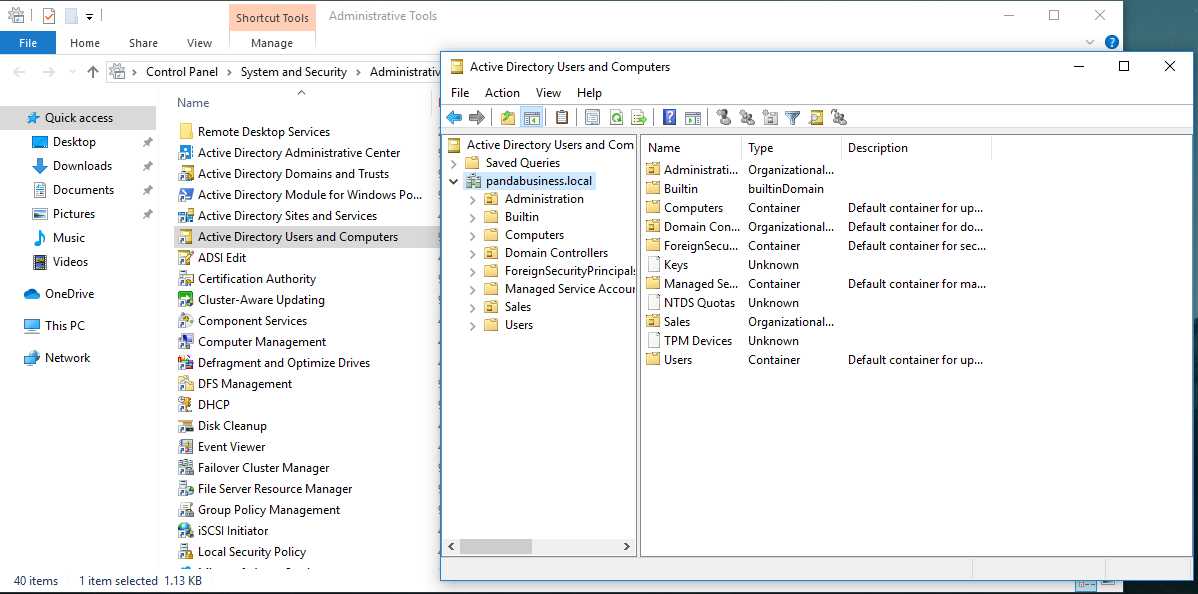Click the Properties icon in Explorer's quick access toolbar
This screenshot has width=1198, height=594.
click(49, 15)
